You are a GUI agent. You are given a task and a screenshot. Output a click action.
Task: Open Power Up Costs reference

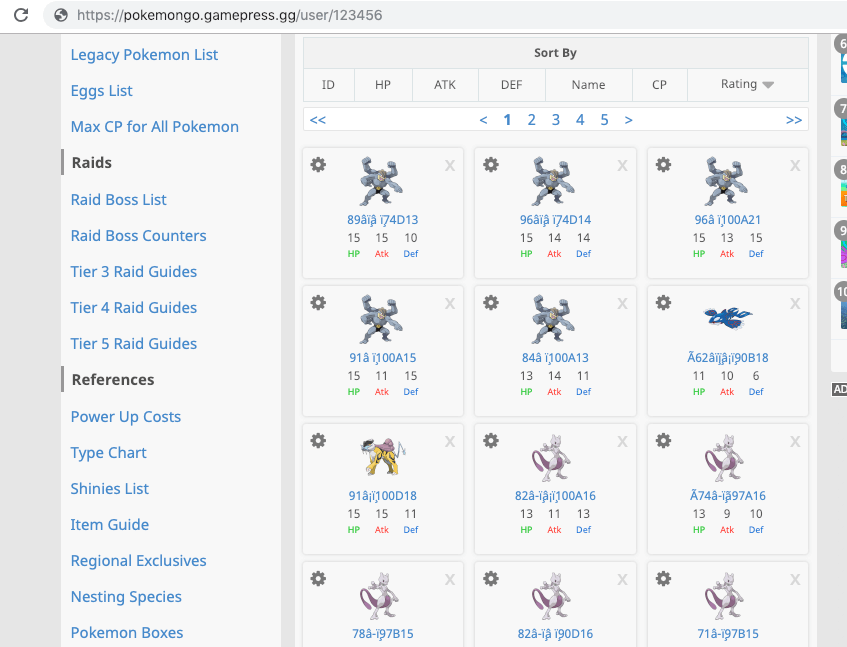(x=126, y=417)
